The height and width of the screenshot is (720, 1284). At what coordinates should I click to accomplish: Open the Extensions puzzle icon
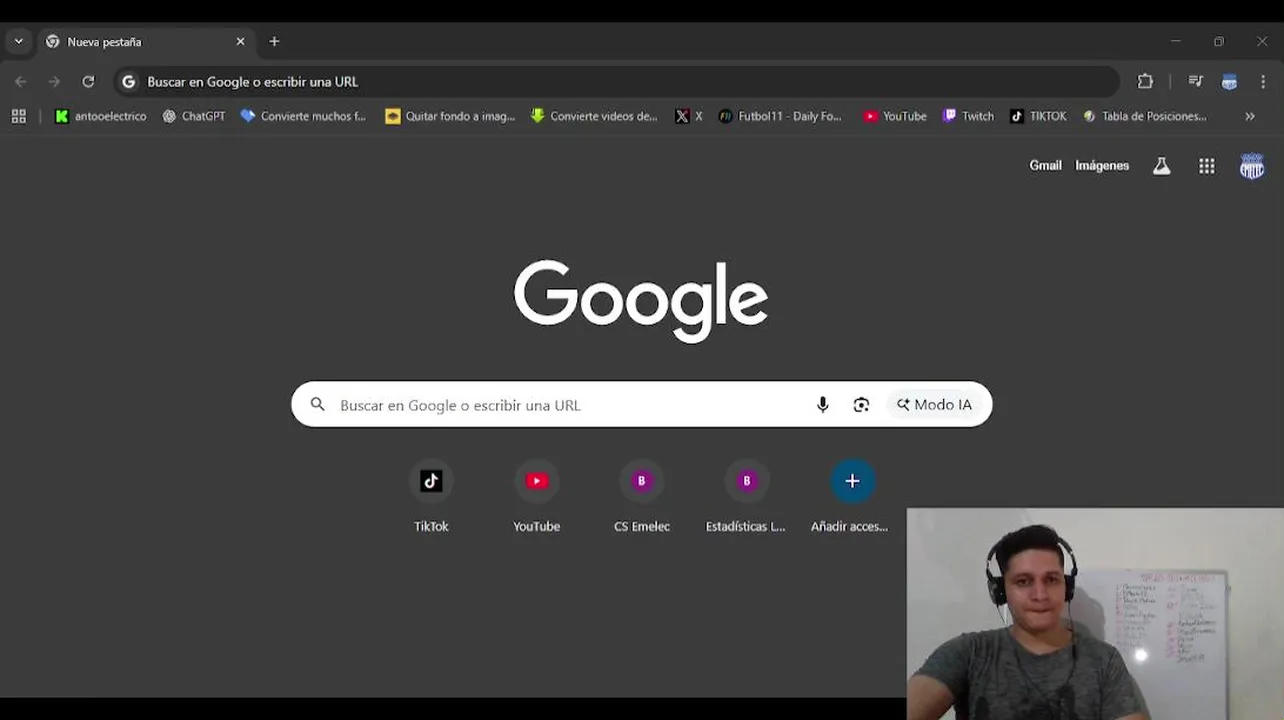(x=1145, y=82)
